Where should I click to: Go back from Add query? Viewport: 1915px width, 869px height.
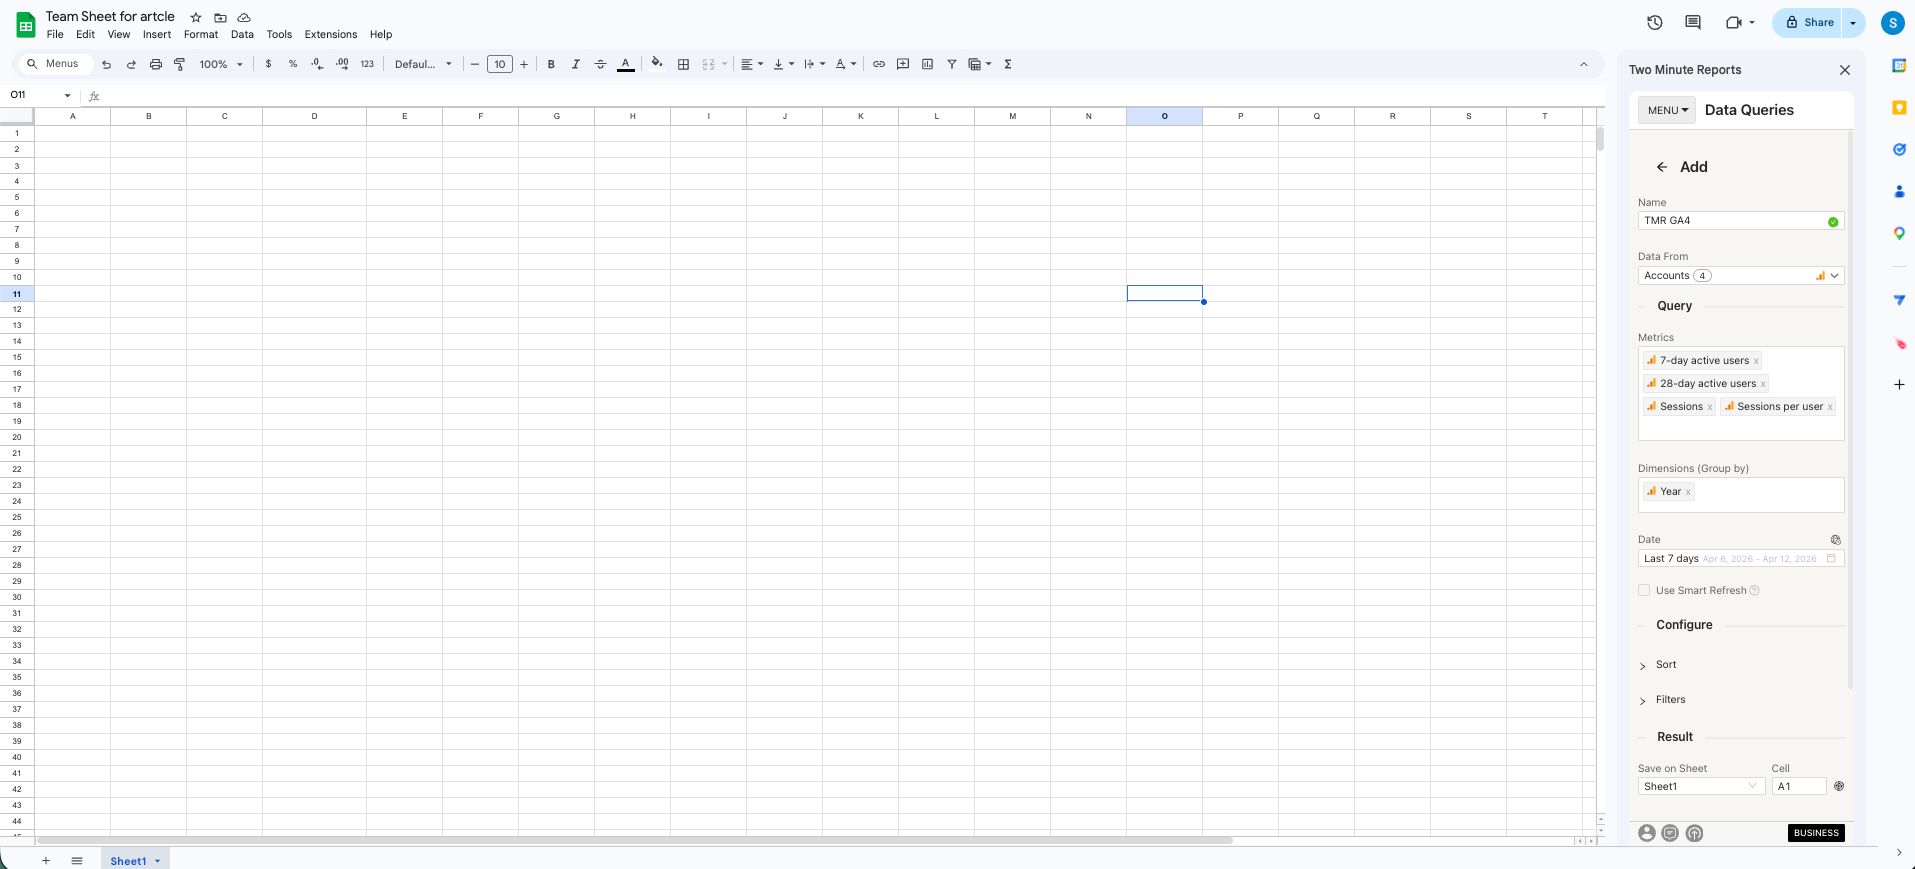(x=1662, y=167)
